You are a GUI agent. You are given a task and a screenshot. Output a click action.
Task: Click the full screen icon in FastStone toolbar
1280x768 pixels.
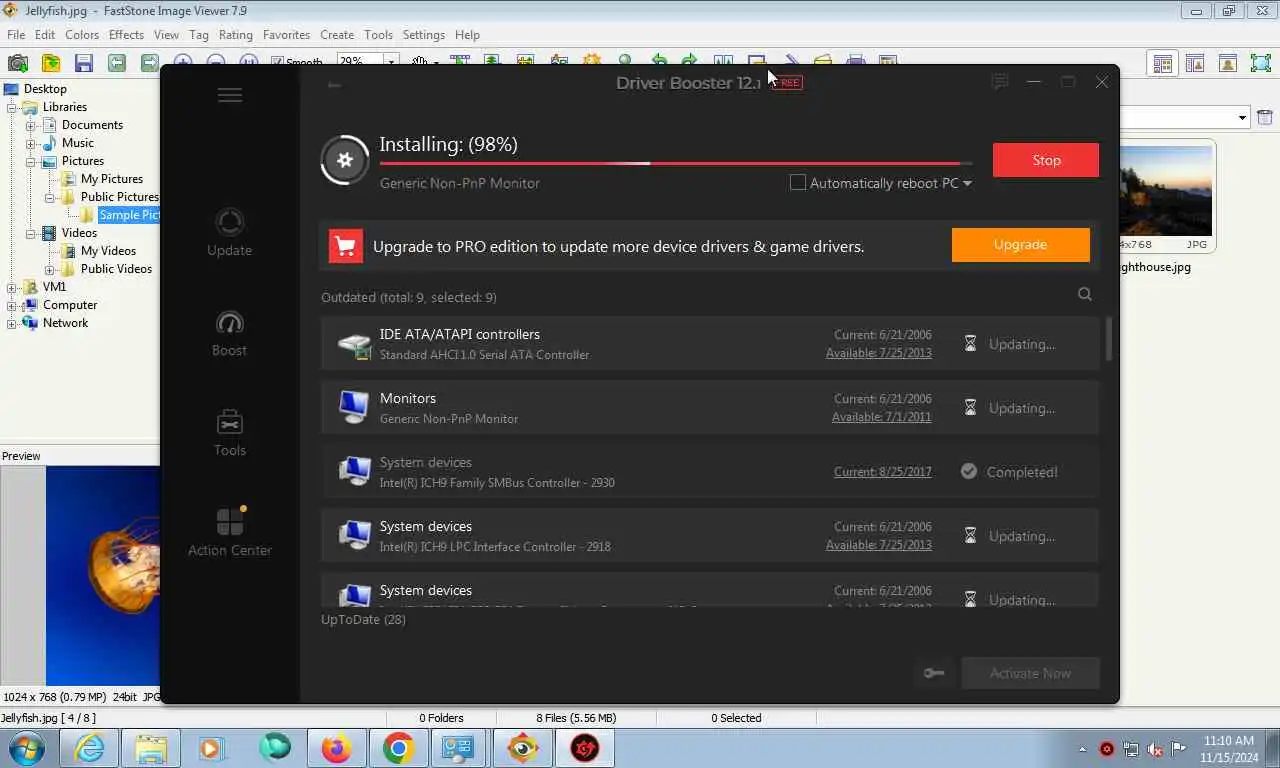1261,63
